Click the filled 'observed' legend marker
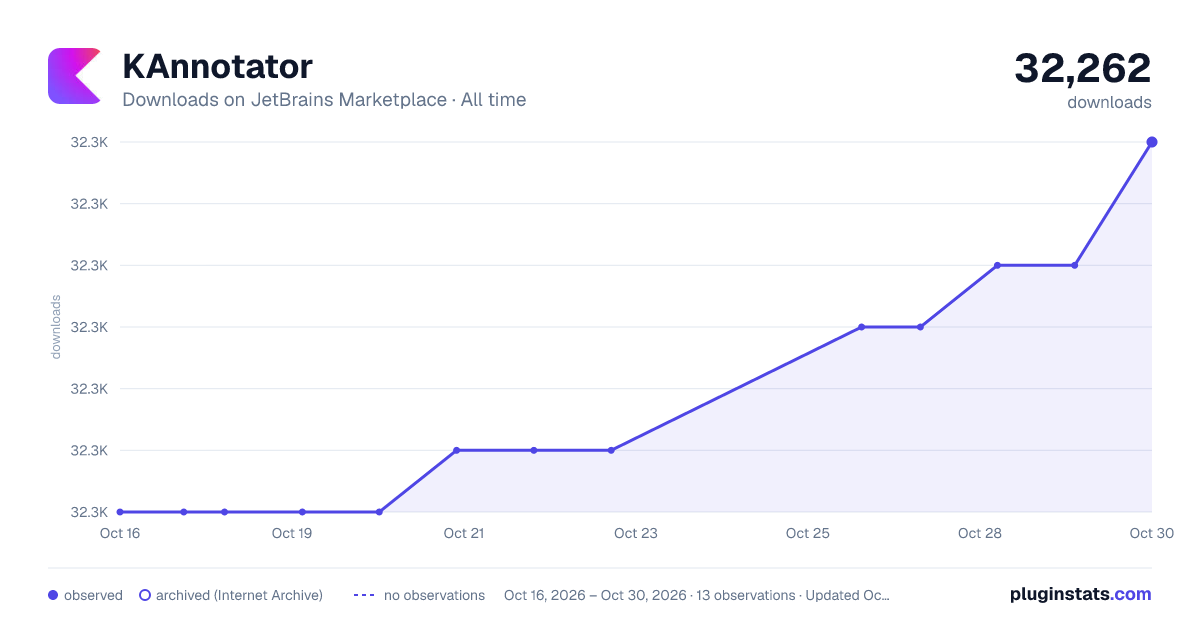1200x630 pixels. click(x=53, y=595)
